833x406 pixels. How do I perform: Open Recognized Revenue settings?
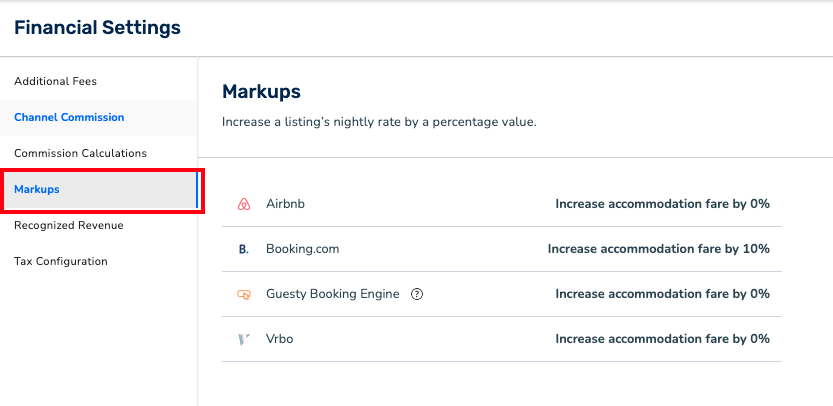69,225
